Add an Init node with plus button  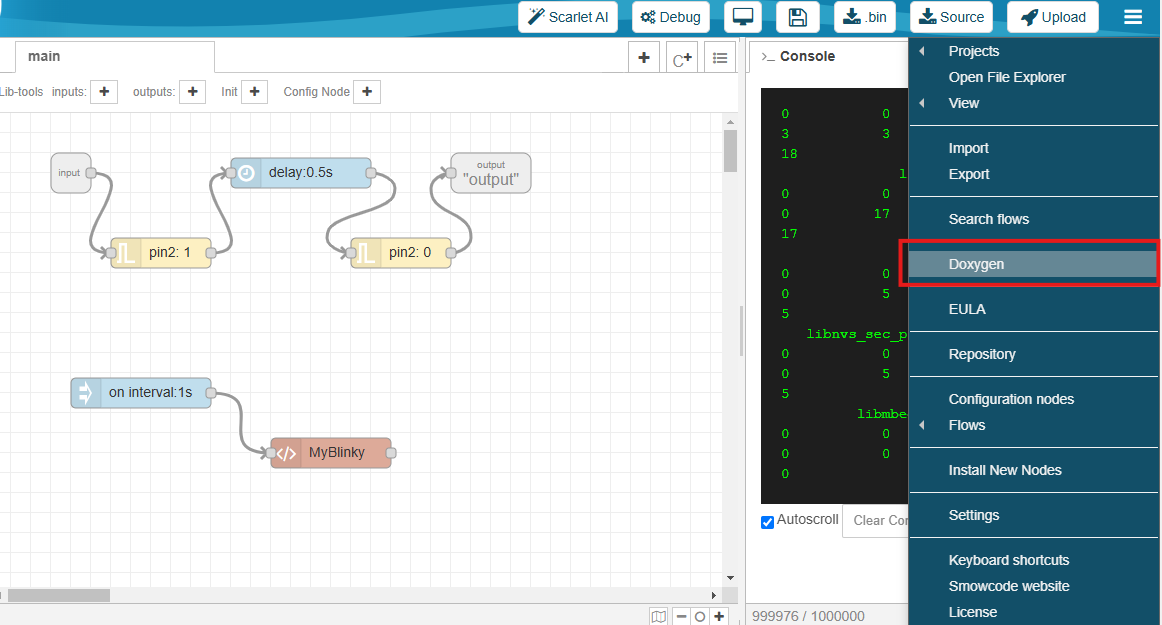254,92
